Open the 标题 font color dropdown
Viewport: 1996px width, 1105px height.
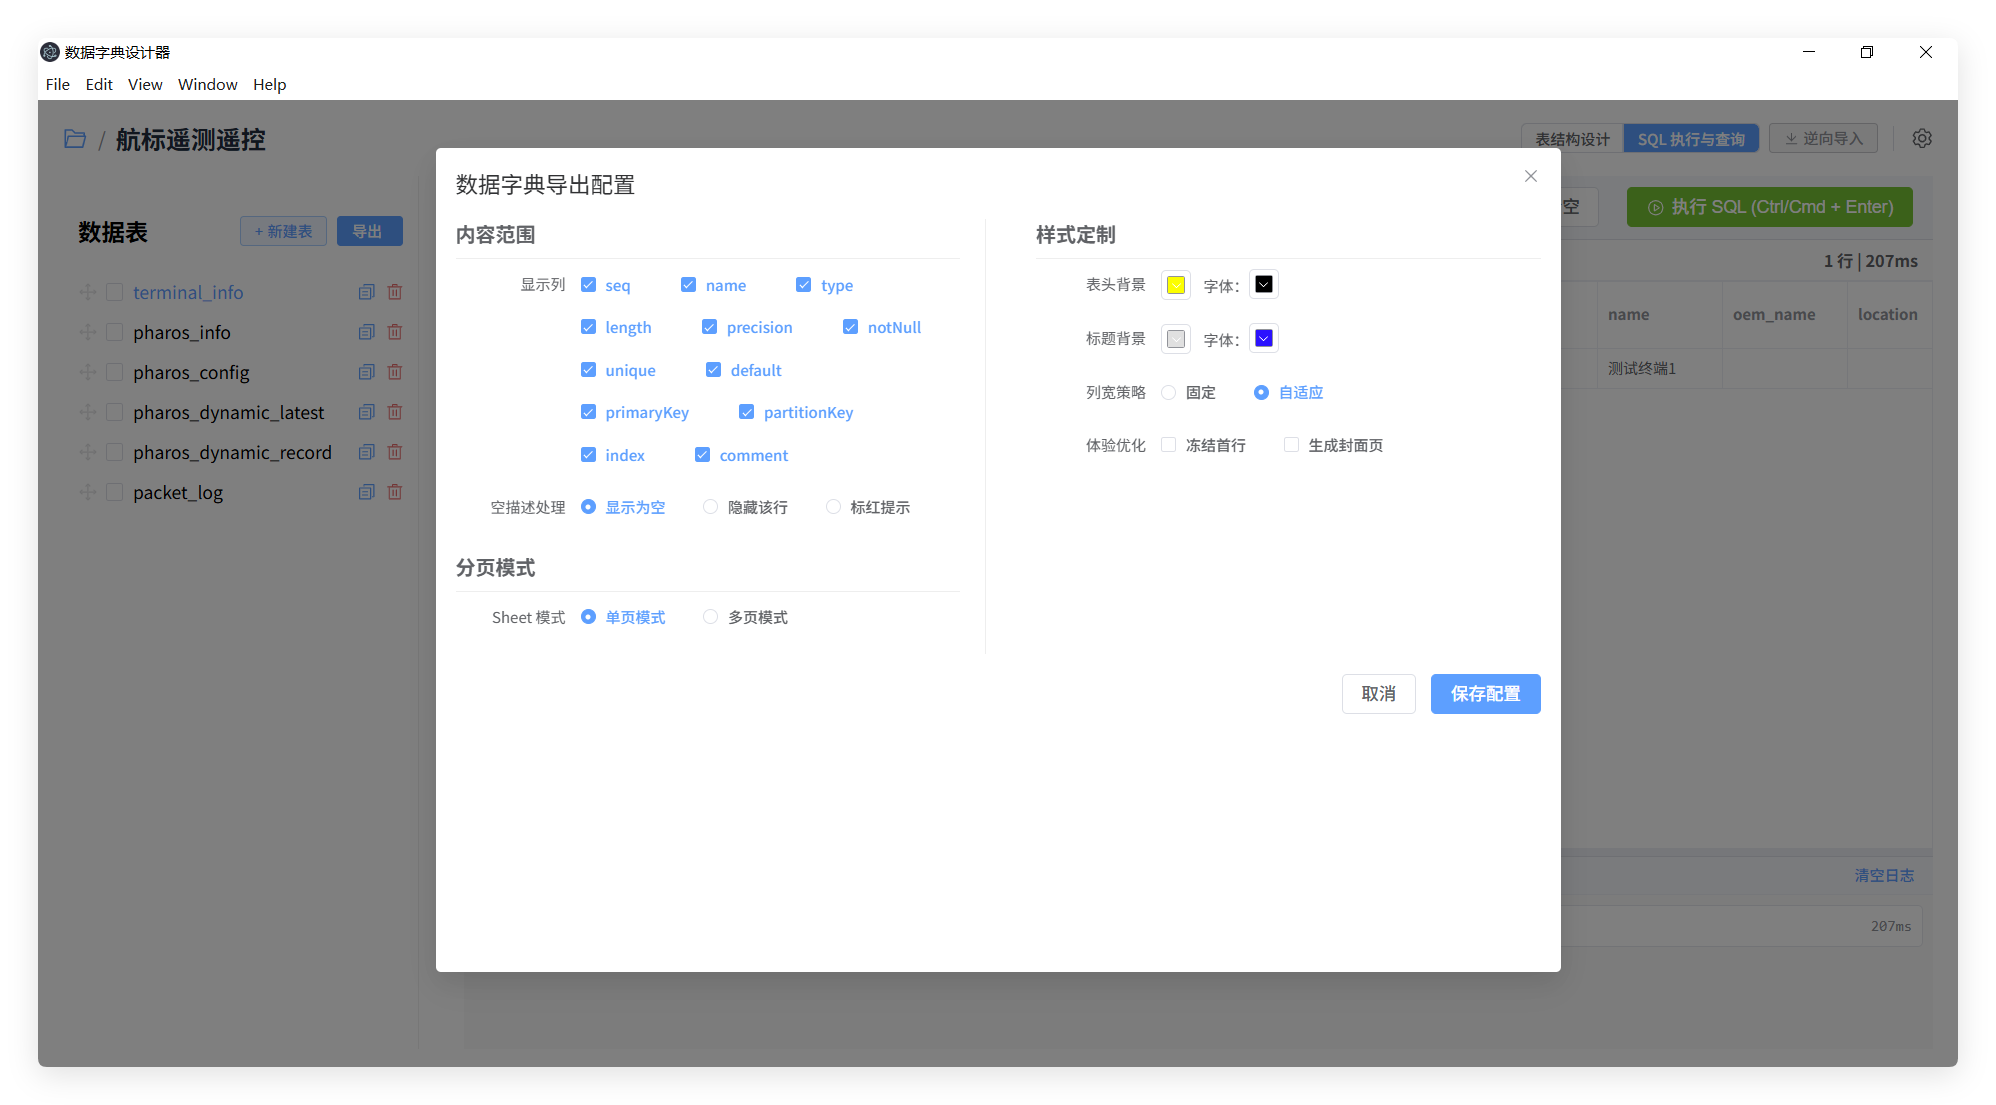click(x=1264, y=339)
